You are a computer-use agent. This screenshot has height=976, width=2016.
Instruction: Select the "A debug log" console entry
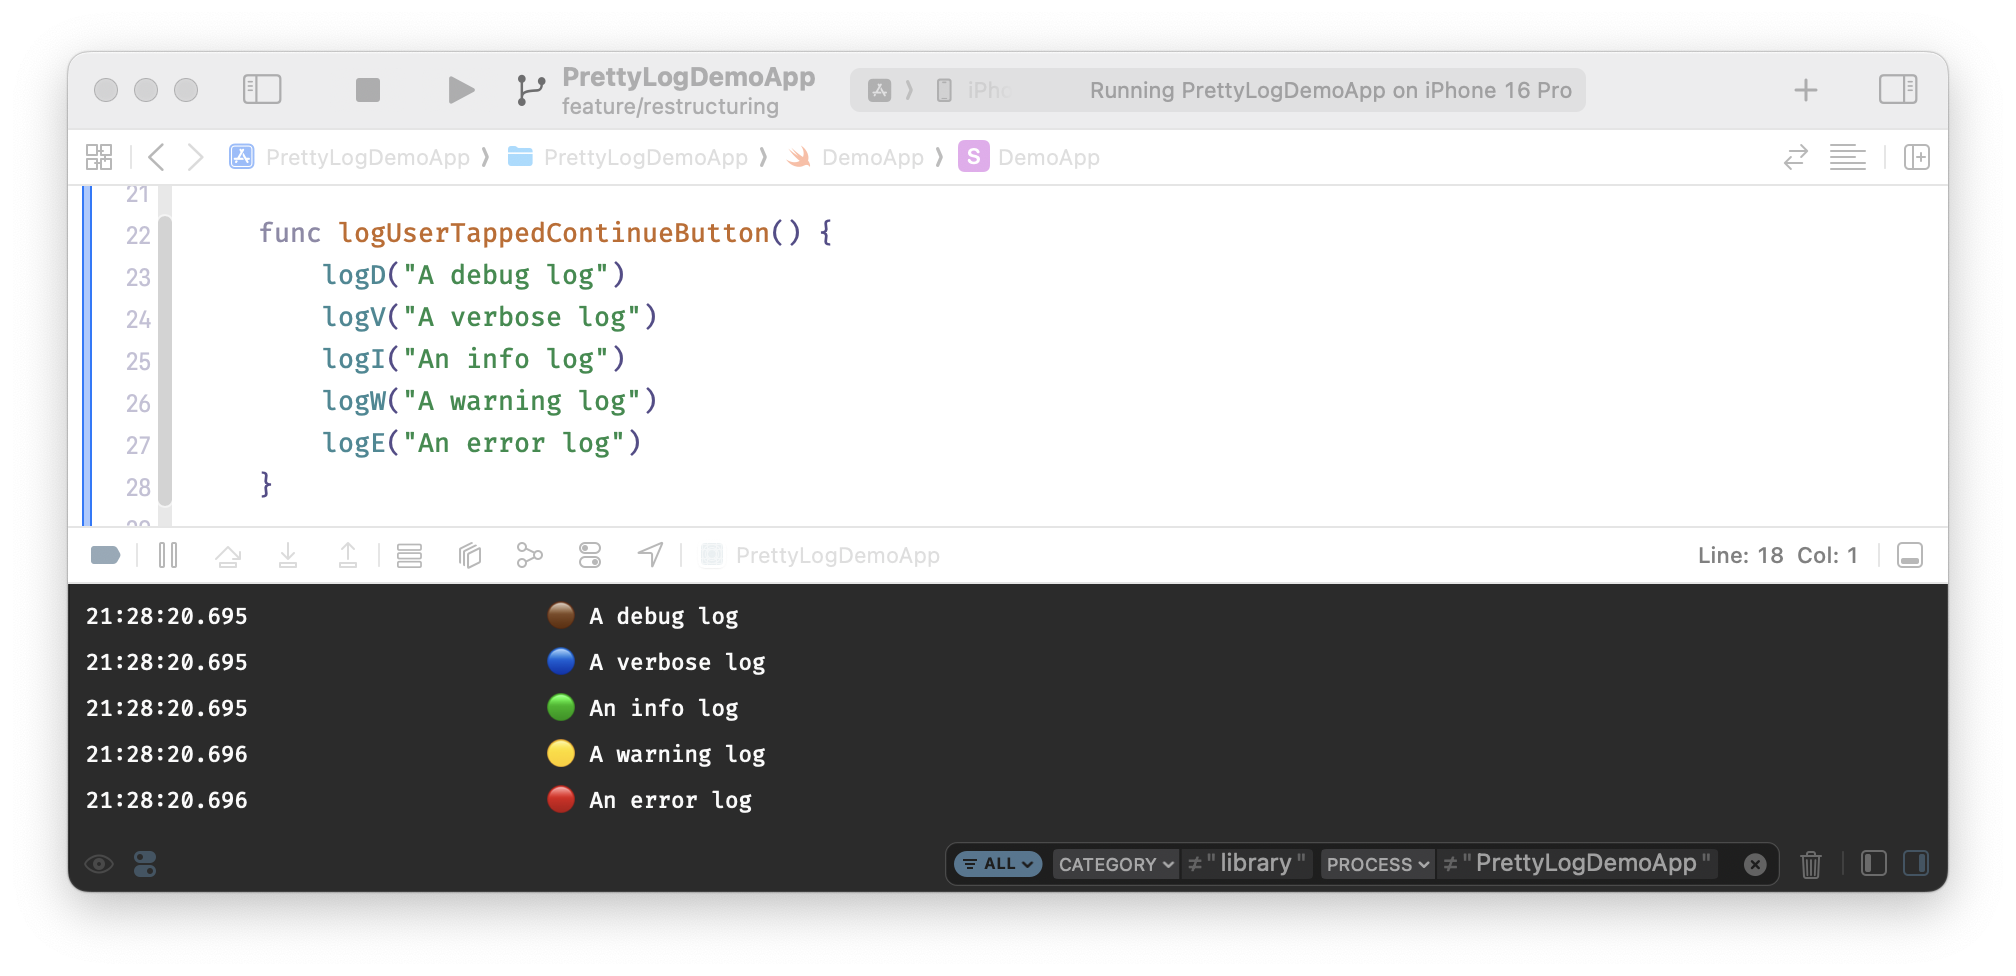click(664, 616)
